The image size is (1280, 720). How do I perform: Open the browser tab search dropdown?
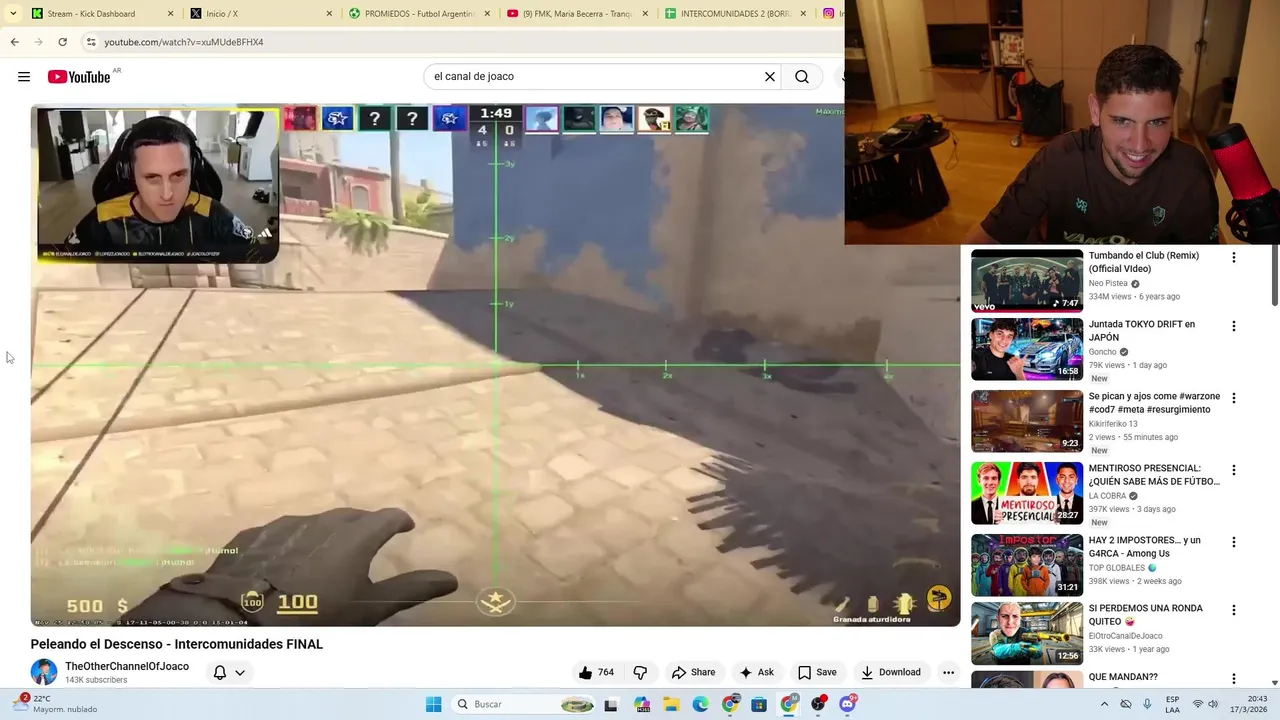click(x=13, y=14)
